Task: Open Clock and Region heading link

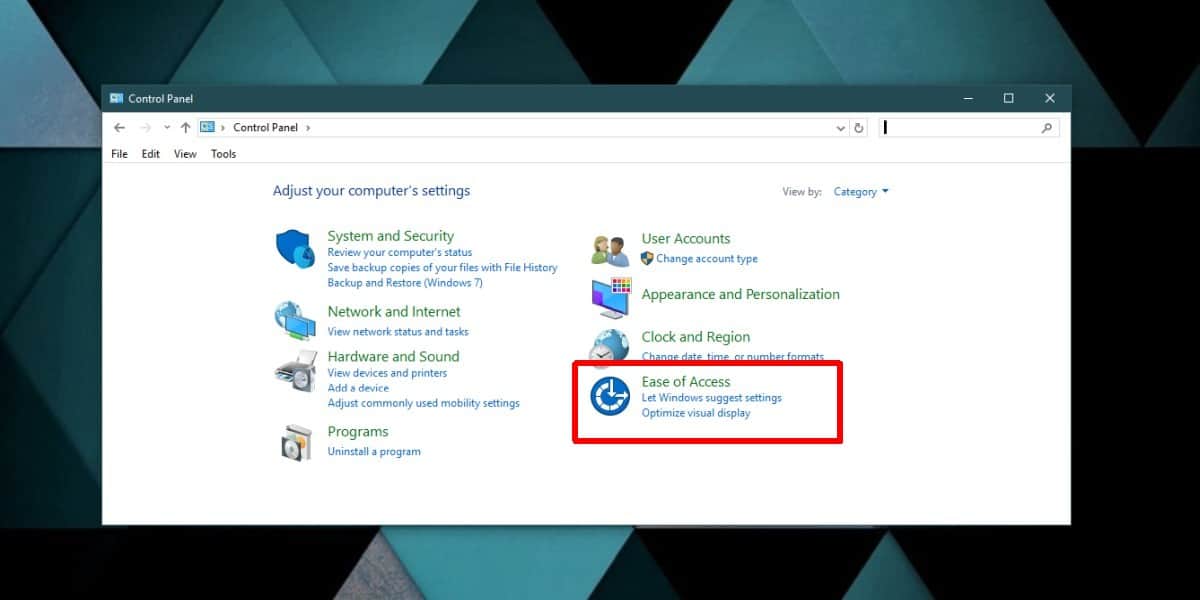Action: [696, 337]
